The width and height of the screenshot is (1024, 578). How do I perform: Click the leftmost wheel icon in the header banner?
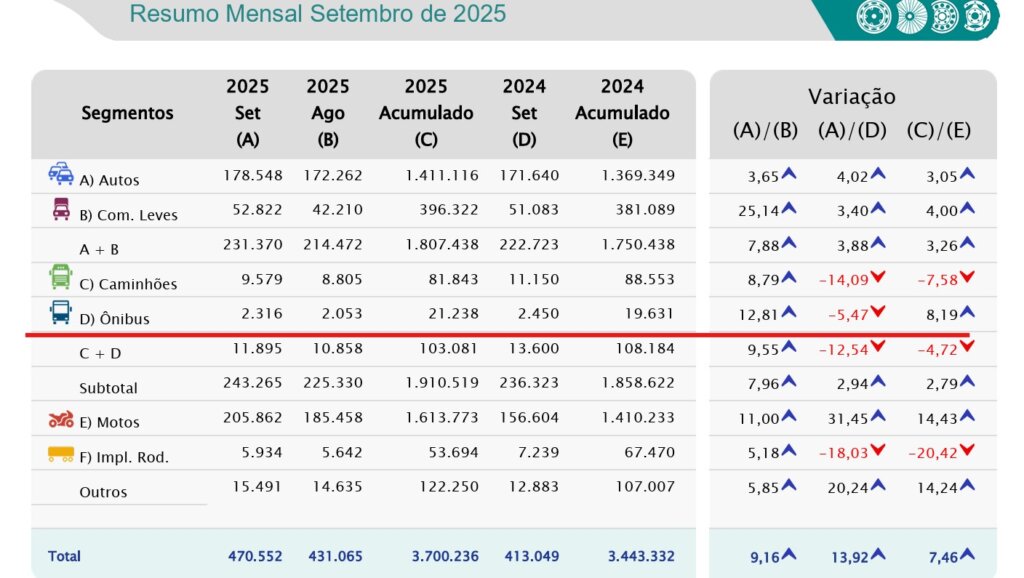coord(871,16)
